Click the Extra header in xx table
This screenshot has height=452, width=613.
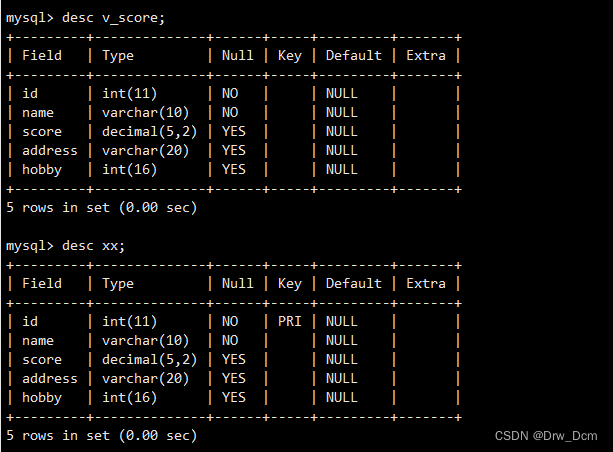[426, 283]
